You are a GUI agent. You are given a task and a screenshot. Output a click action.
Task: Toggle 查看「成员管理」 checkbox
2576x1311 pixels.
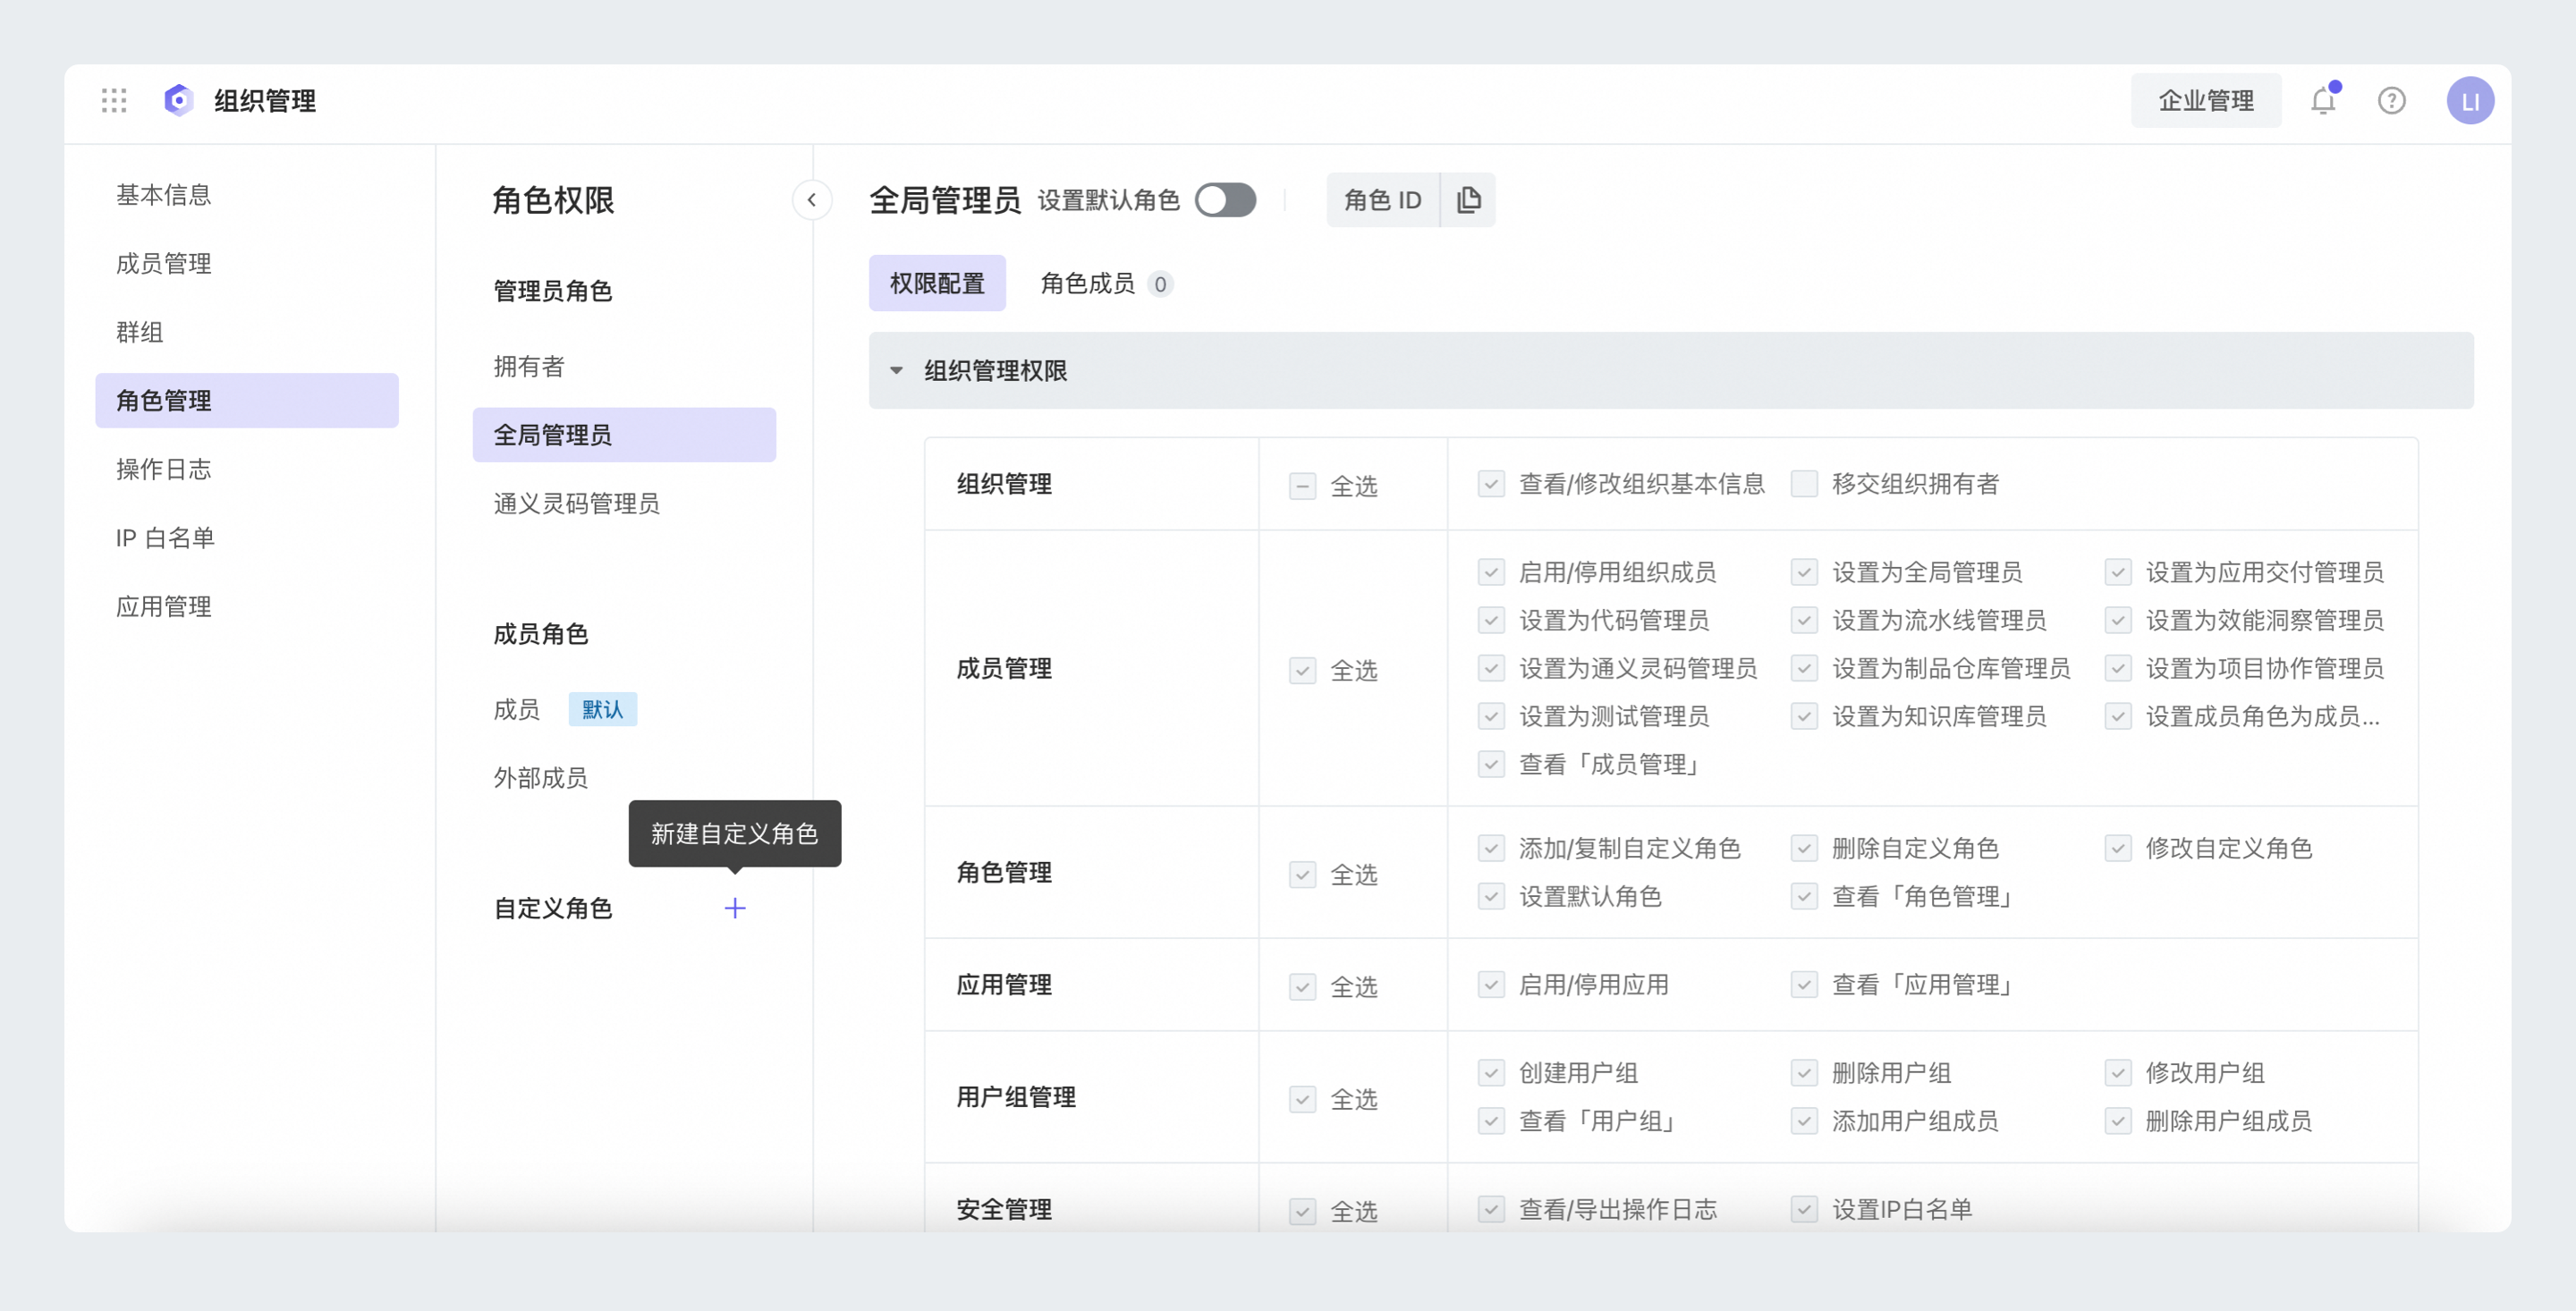[1491, 764]
